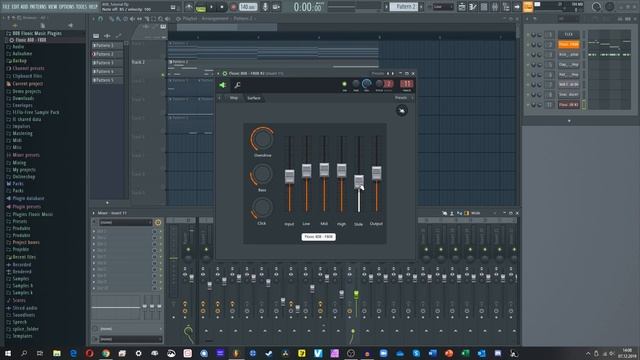The width and height of the screenshot is (640, 360).
Task: Open the mixer insert preset dropdown
Action: 126,222
